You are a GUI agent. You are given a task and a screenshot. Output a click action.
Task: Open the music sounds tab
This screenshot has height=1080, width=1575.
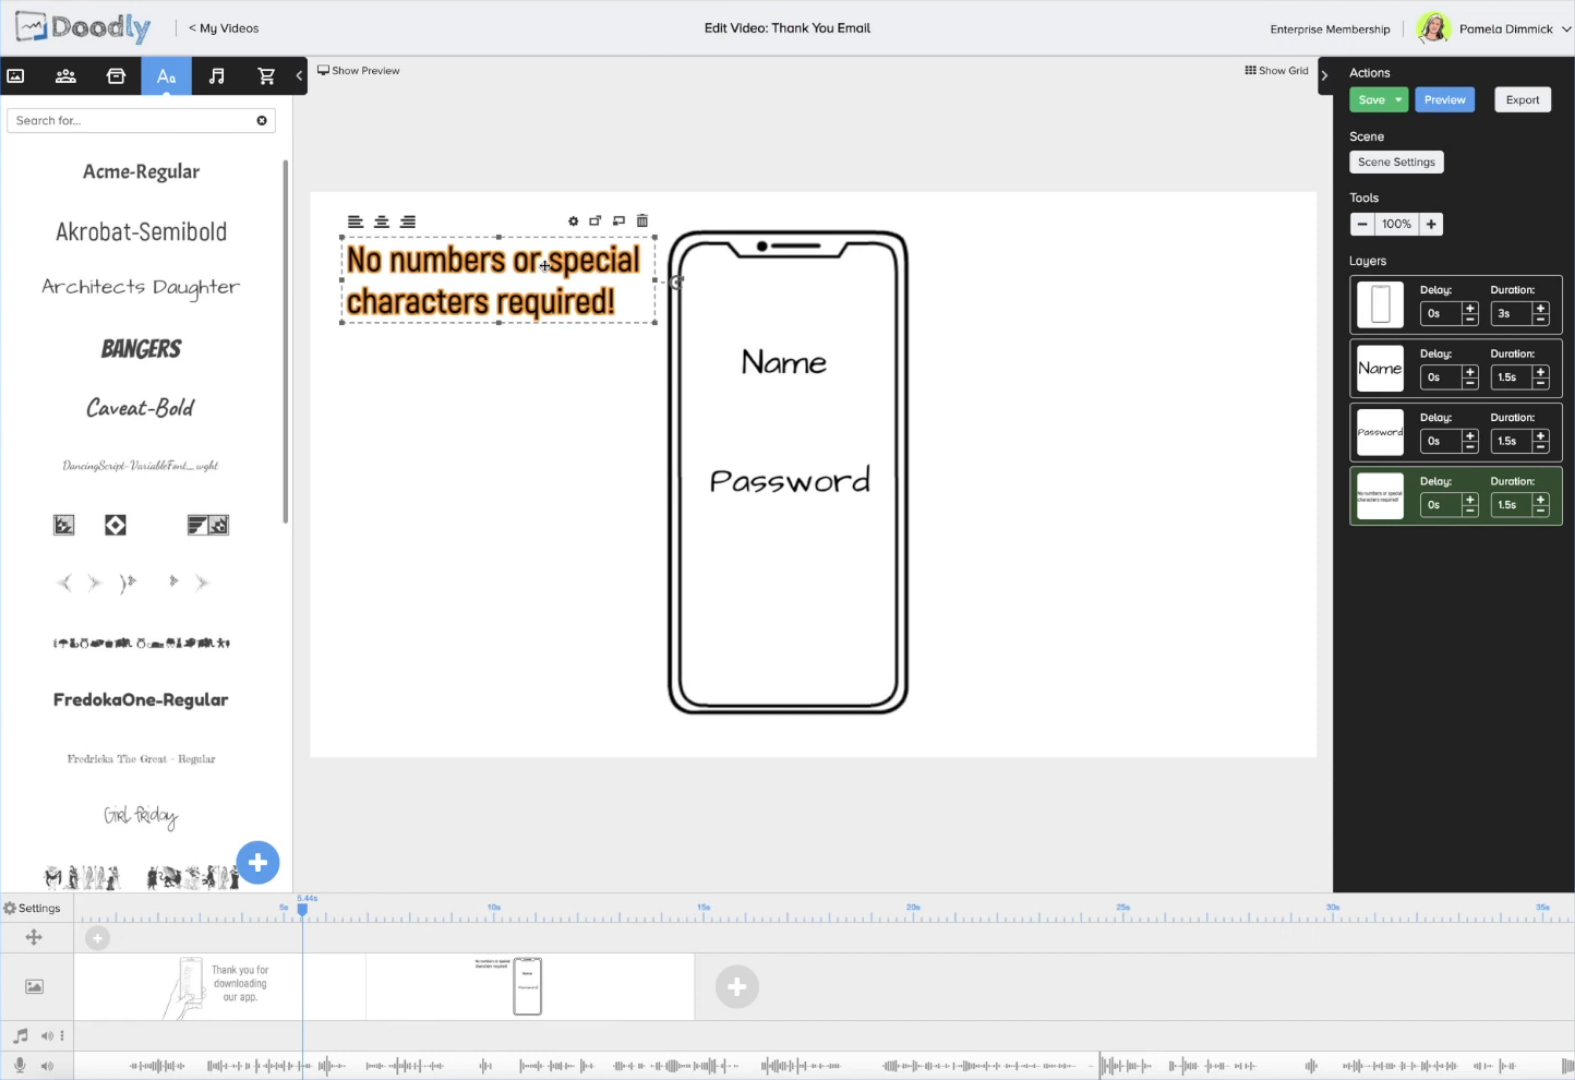click(x=217, y=76)
